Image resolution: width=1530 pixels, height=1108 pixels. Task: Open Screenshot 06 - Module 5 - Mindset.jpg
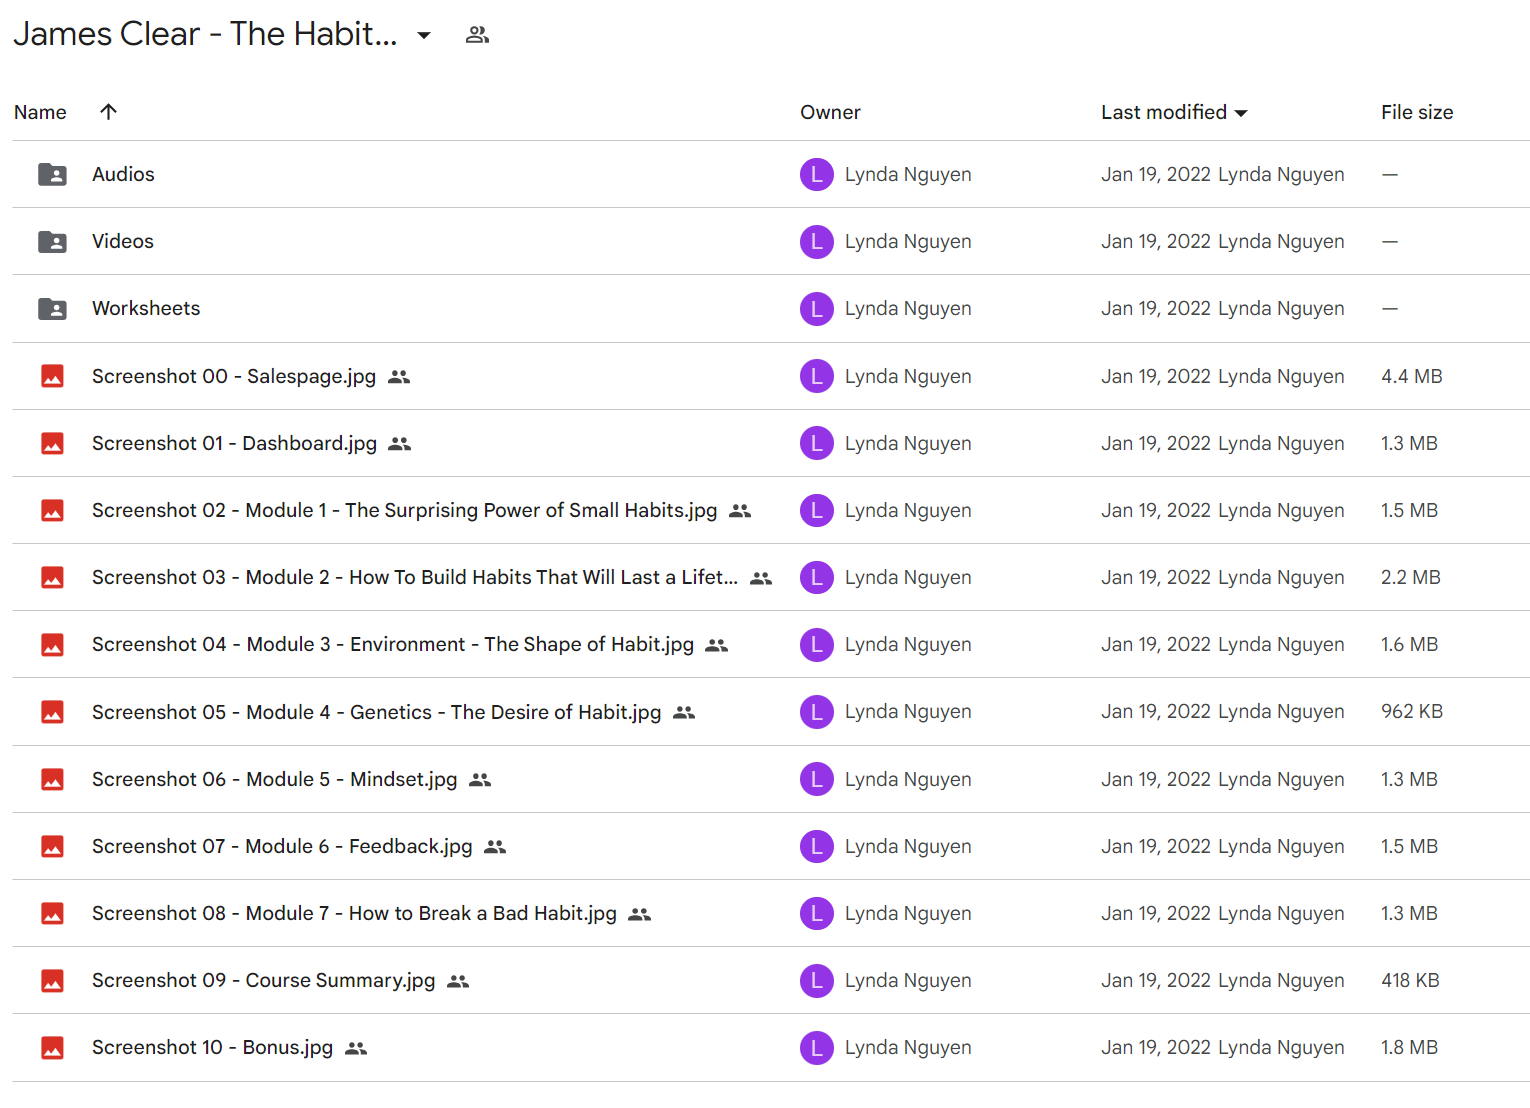(274, 779)
